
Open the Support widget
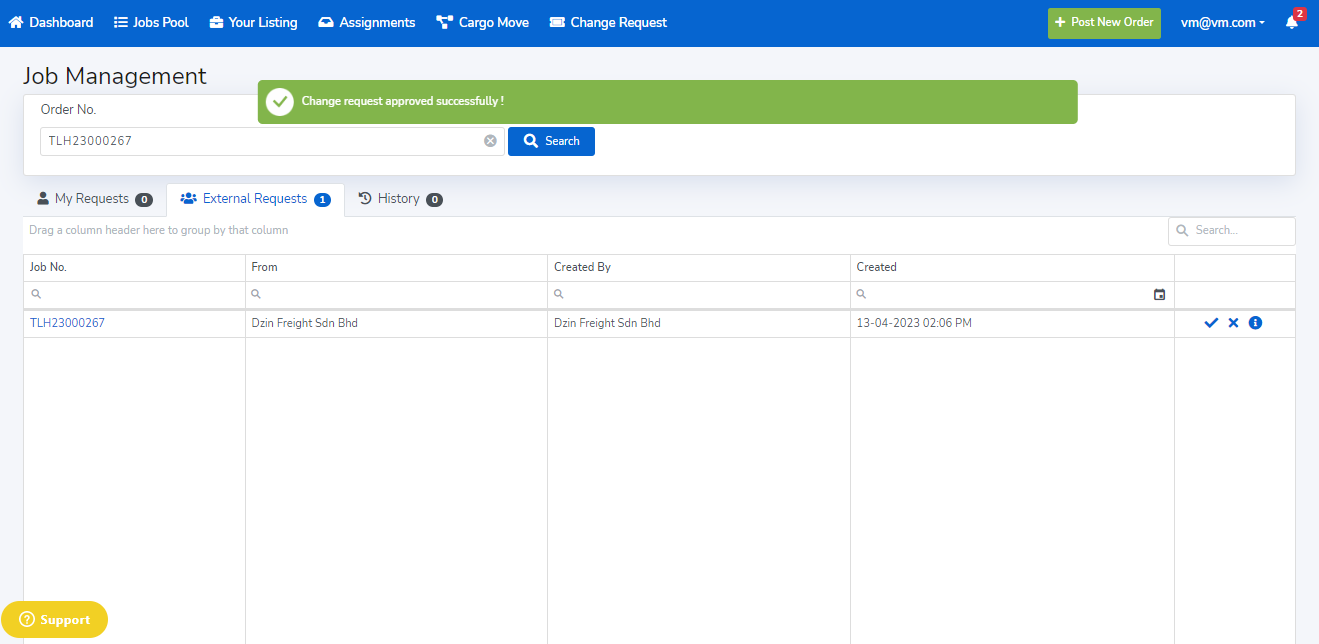[x=54, y=620]
